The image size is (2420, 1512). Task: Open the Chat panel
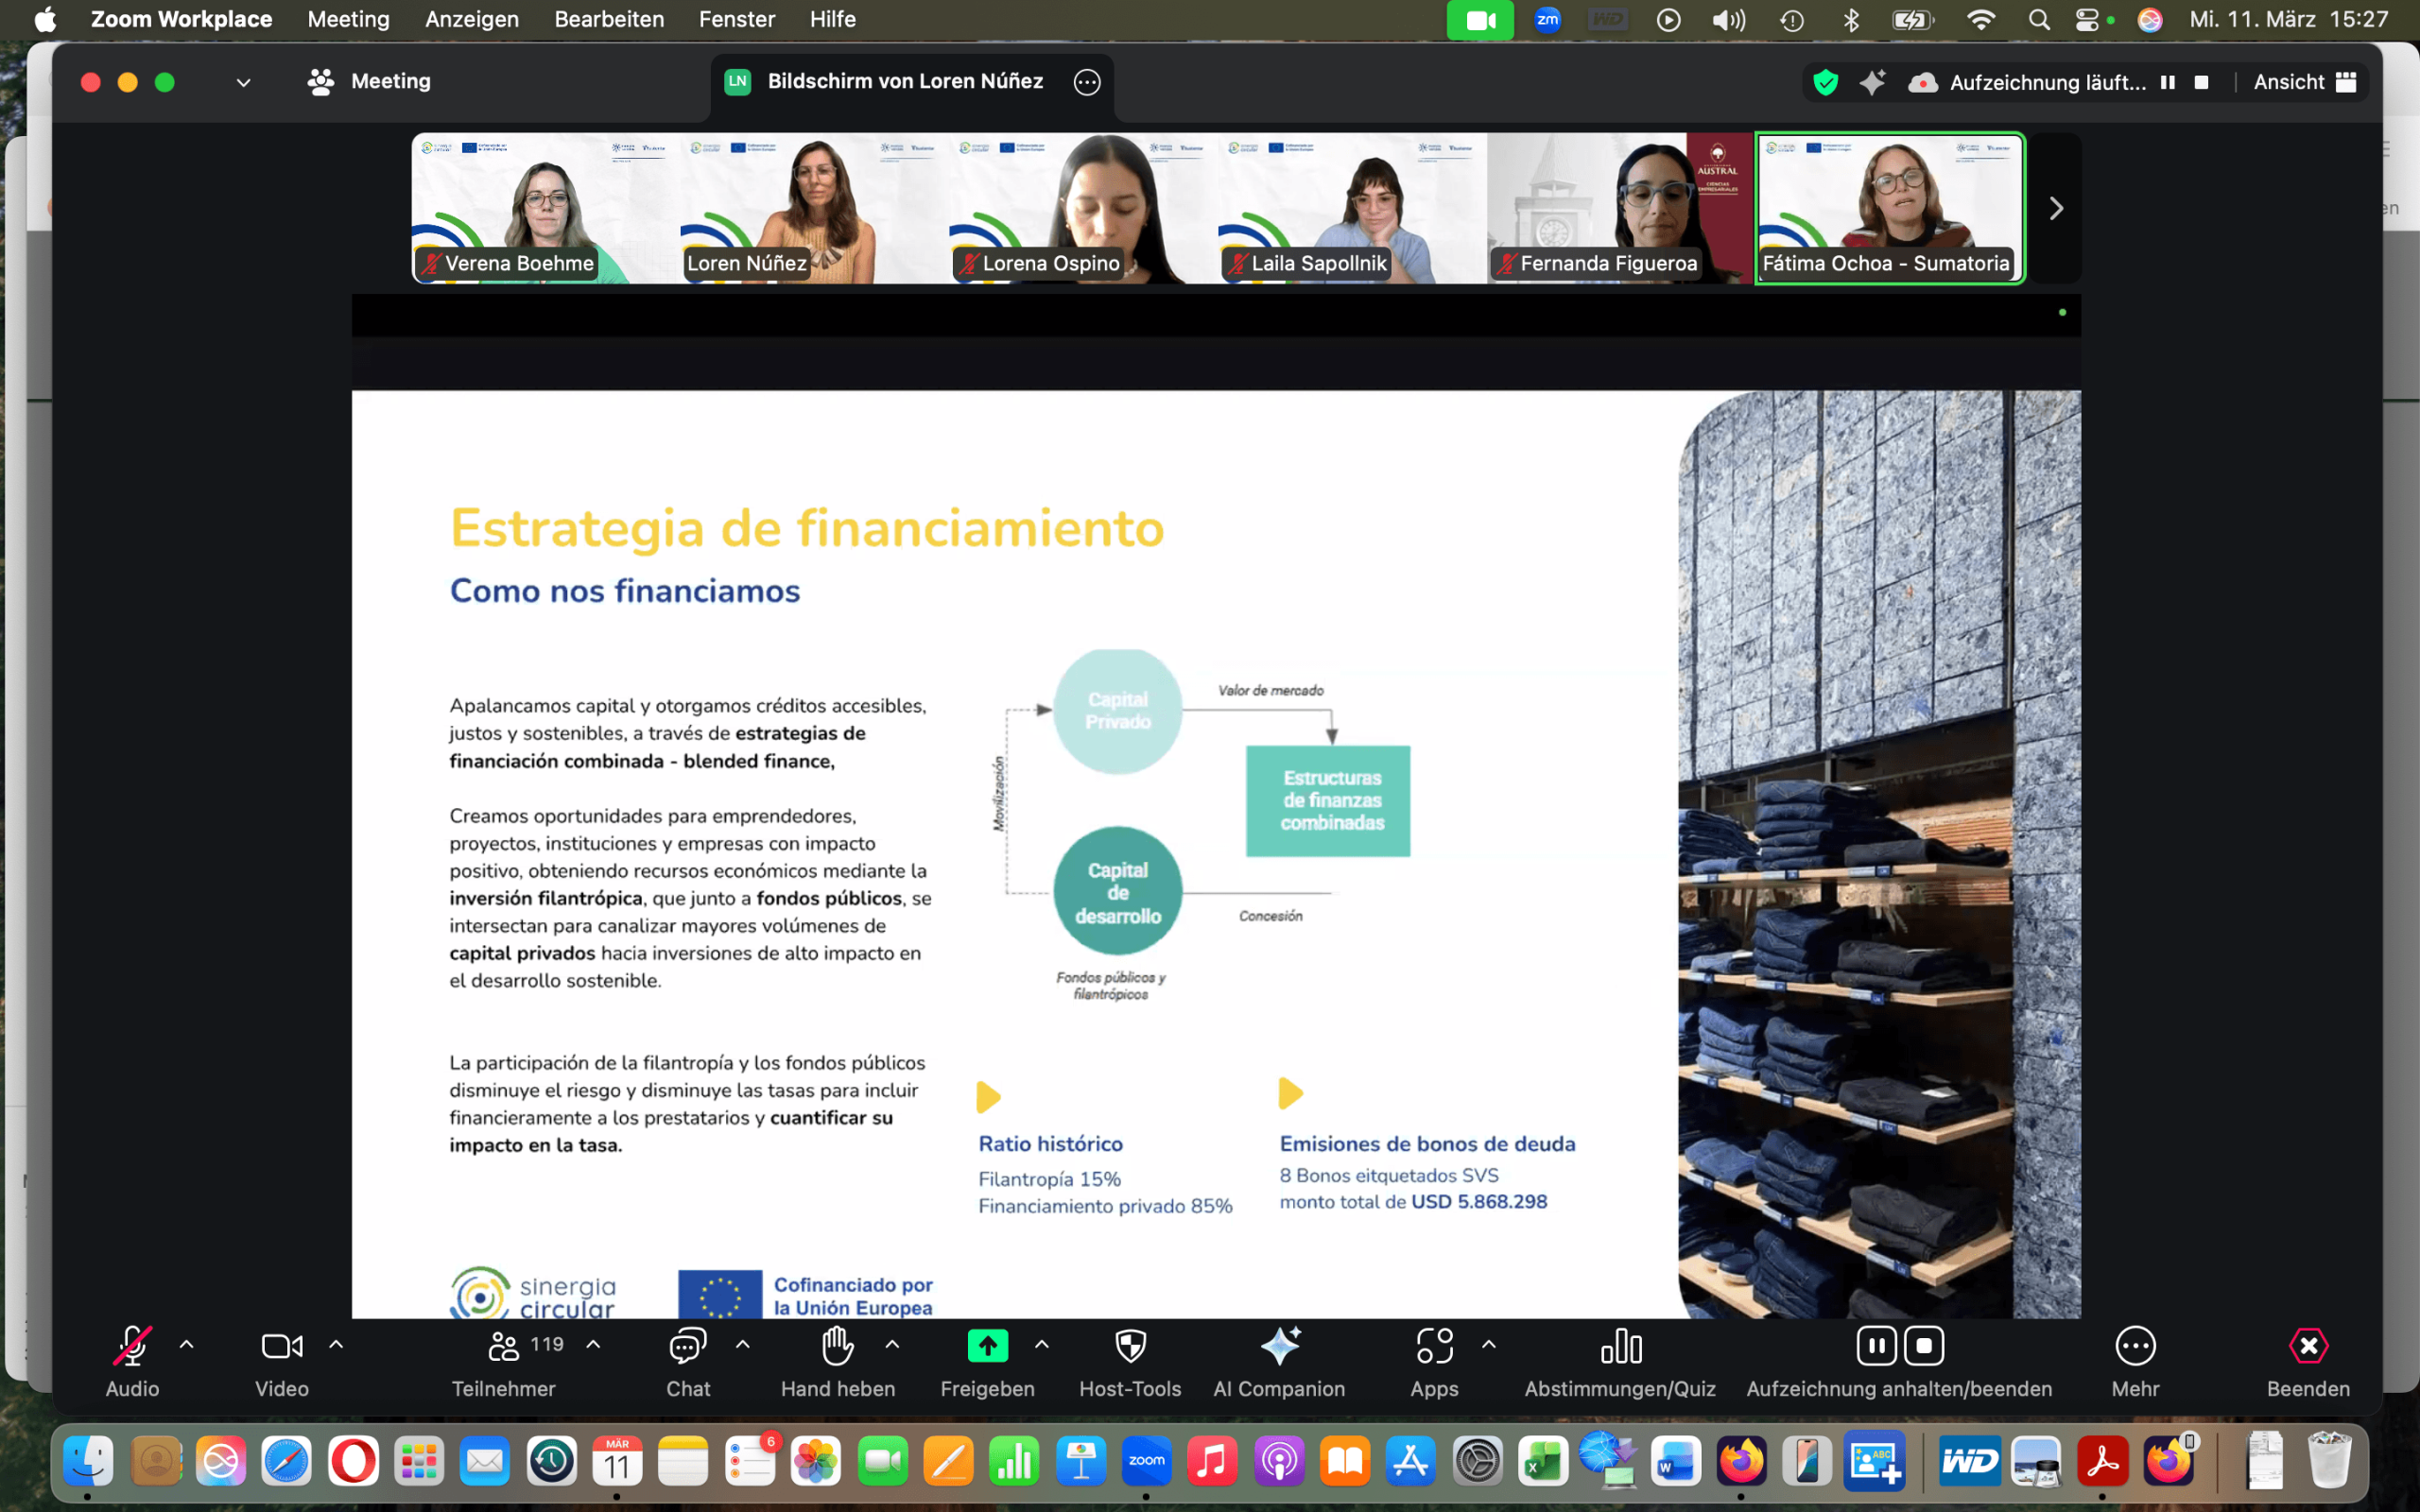[688, 1347]
